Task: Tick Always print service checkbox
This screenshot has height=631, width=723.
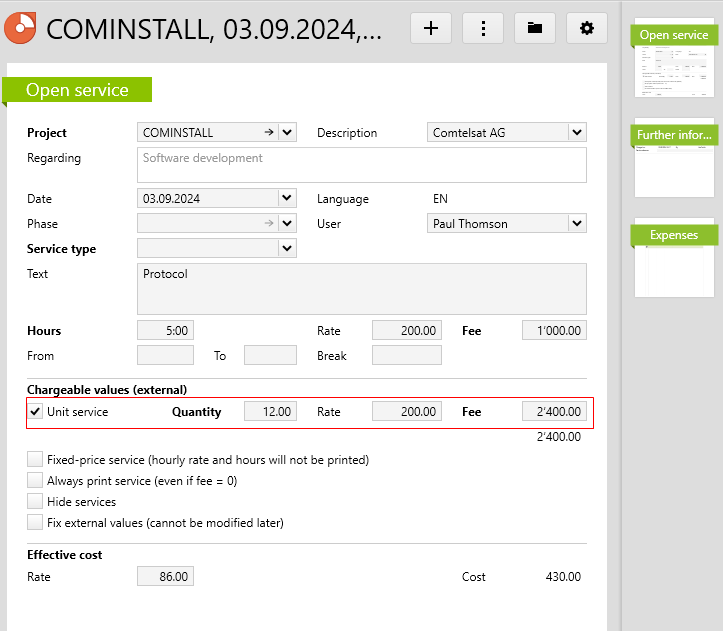Action: coord(36,481)
